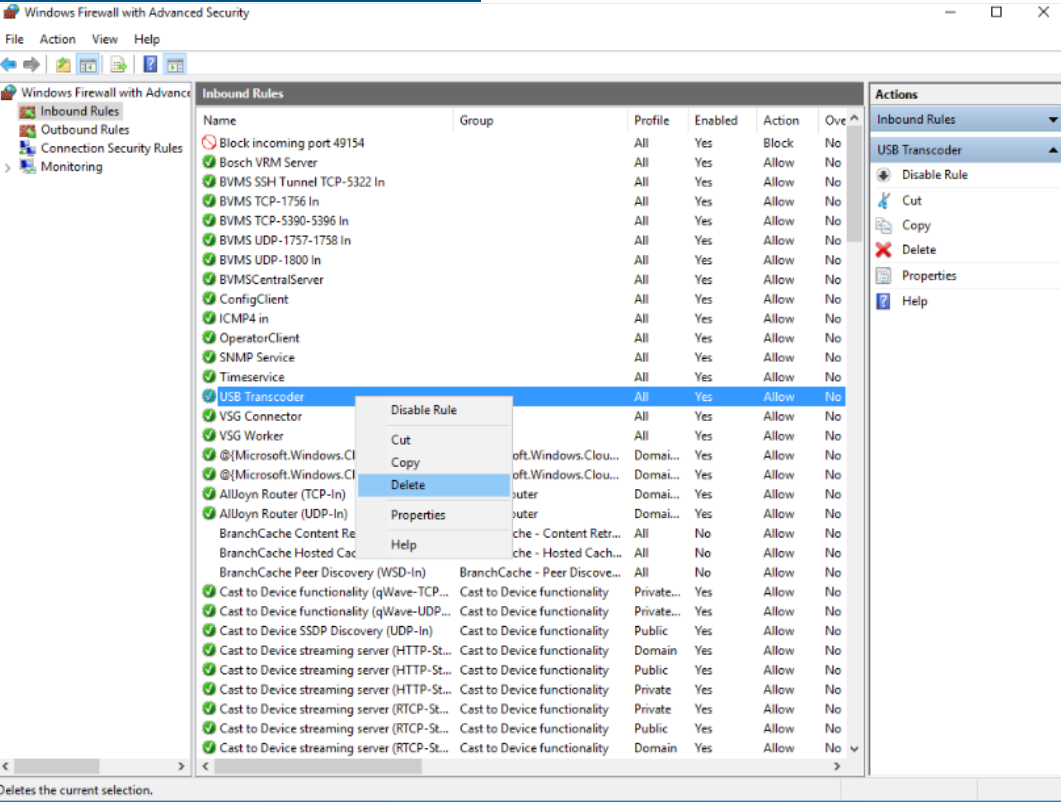Click the Export List toolbar icon
Image resolution: width=1061 pixels, height=803 pixels.
point(119,65)
